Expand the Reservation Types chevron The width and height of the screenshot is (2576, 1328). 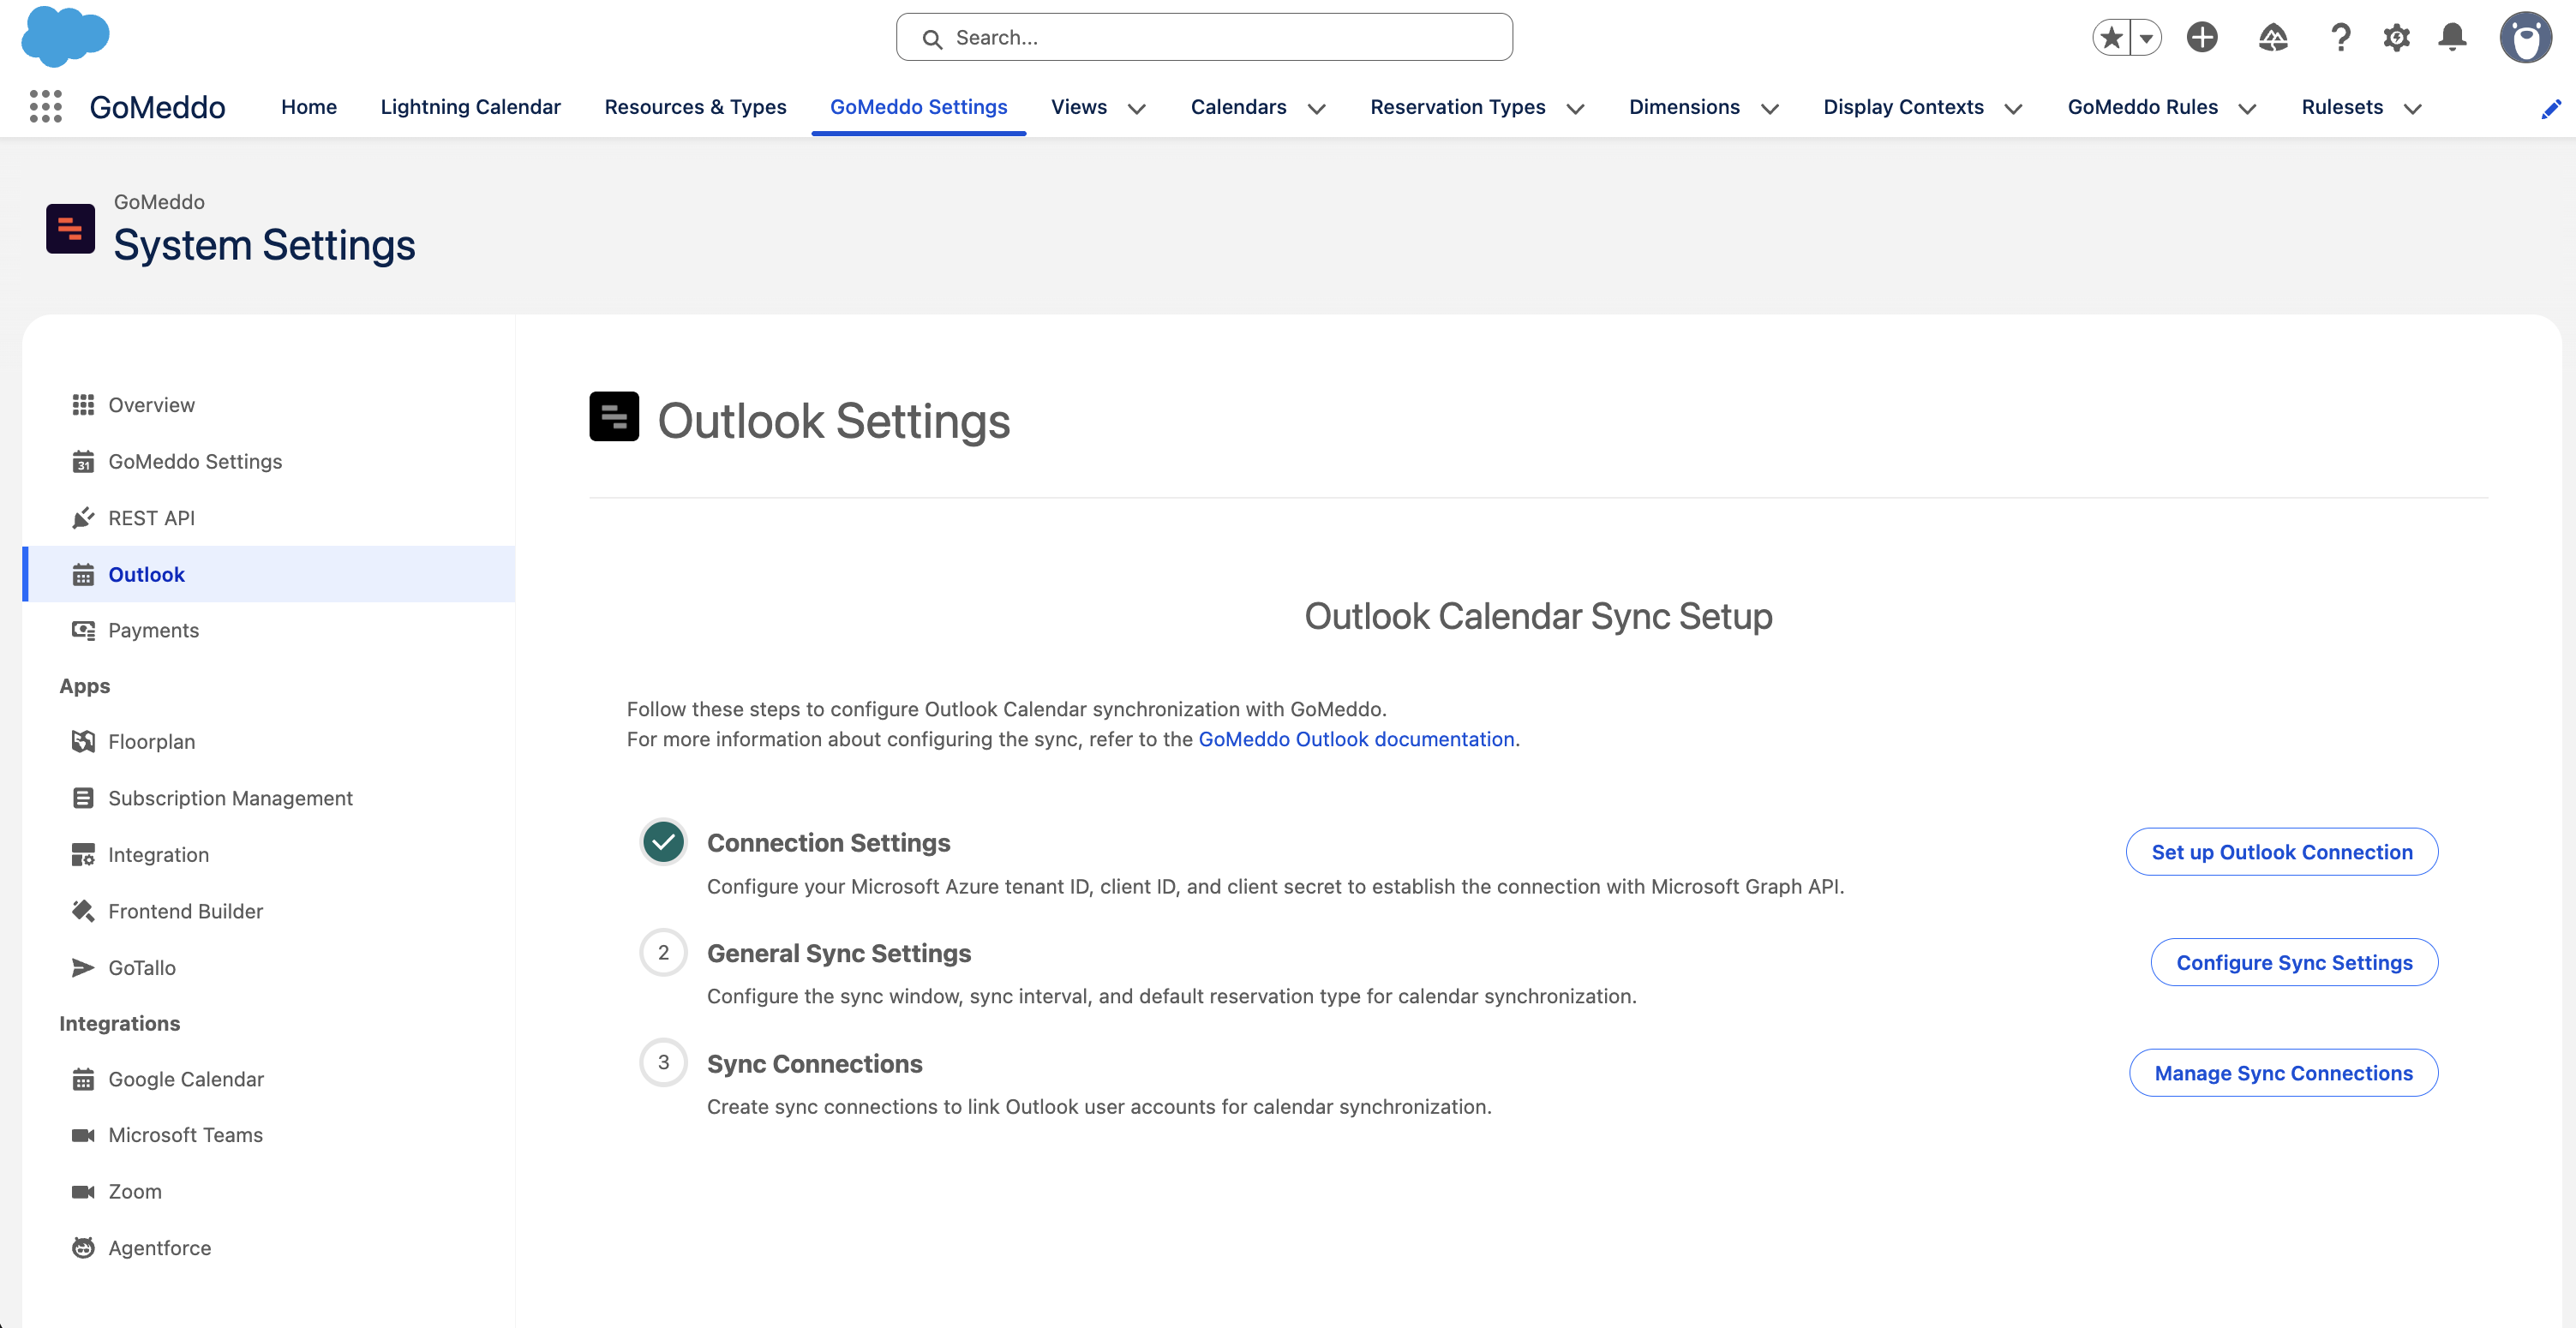[x=1576, y=109]
